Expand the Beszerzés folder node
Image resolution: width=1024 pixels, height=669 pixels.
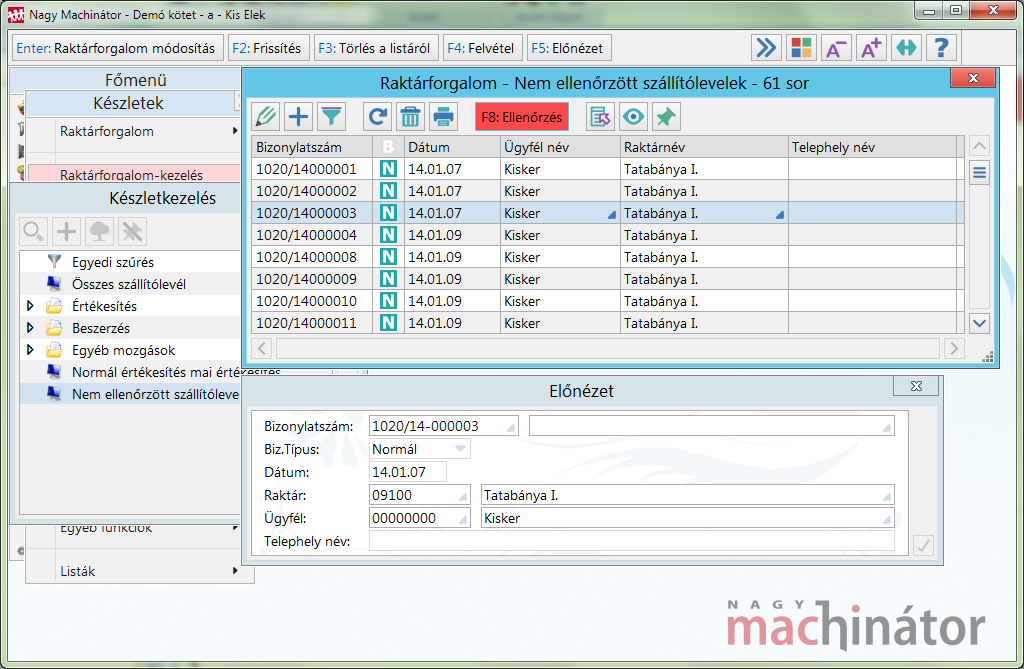click(x=30, y=328)
